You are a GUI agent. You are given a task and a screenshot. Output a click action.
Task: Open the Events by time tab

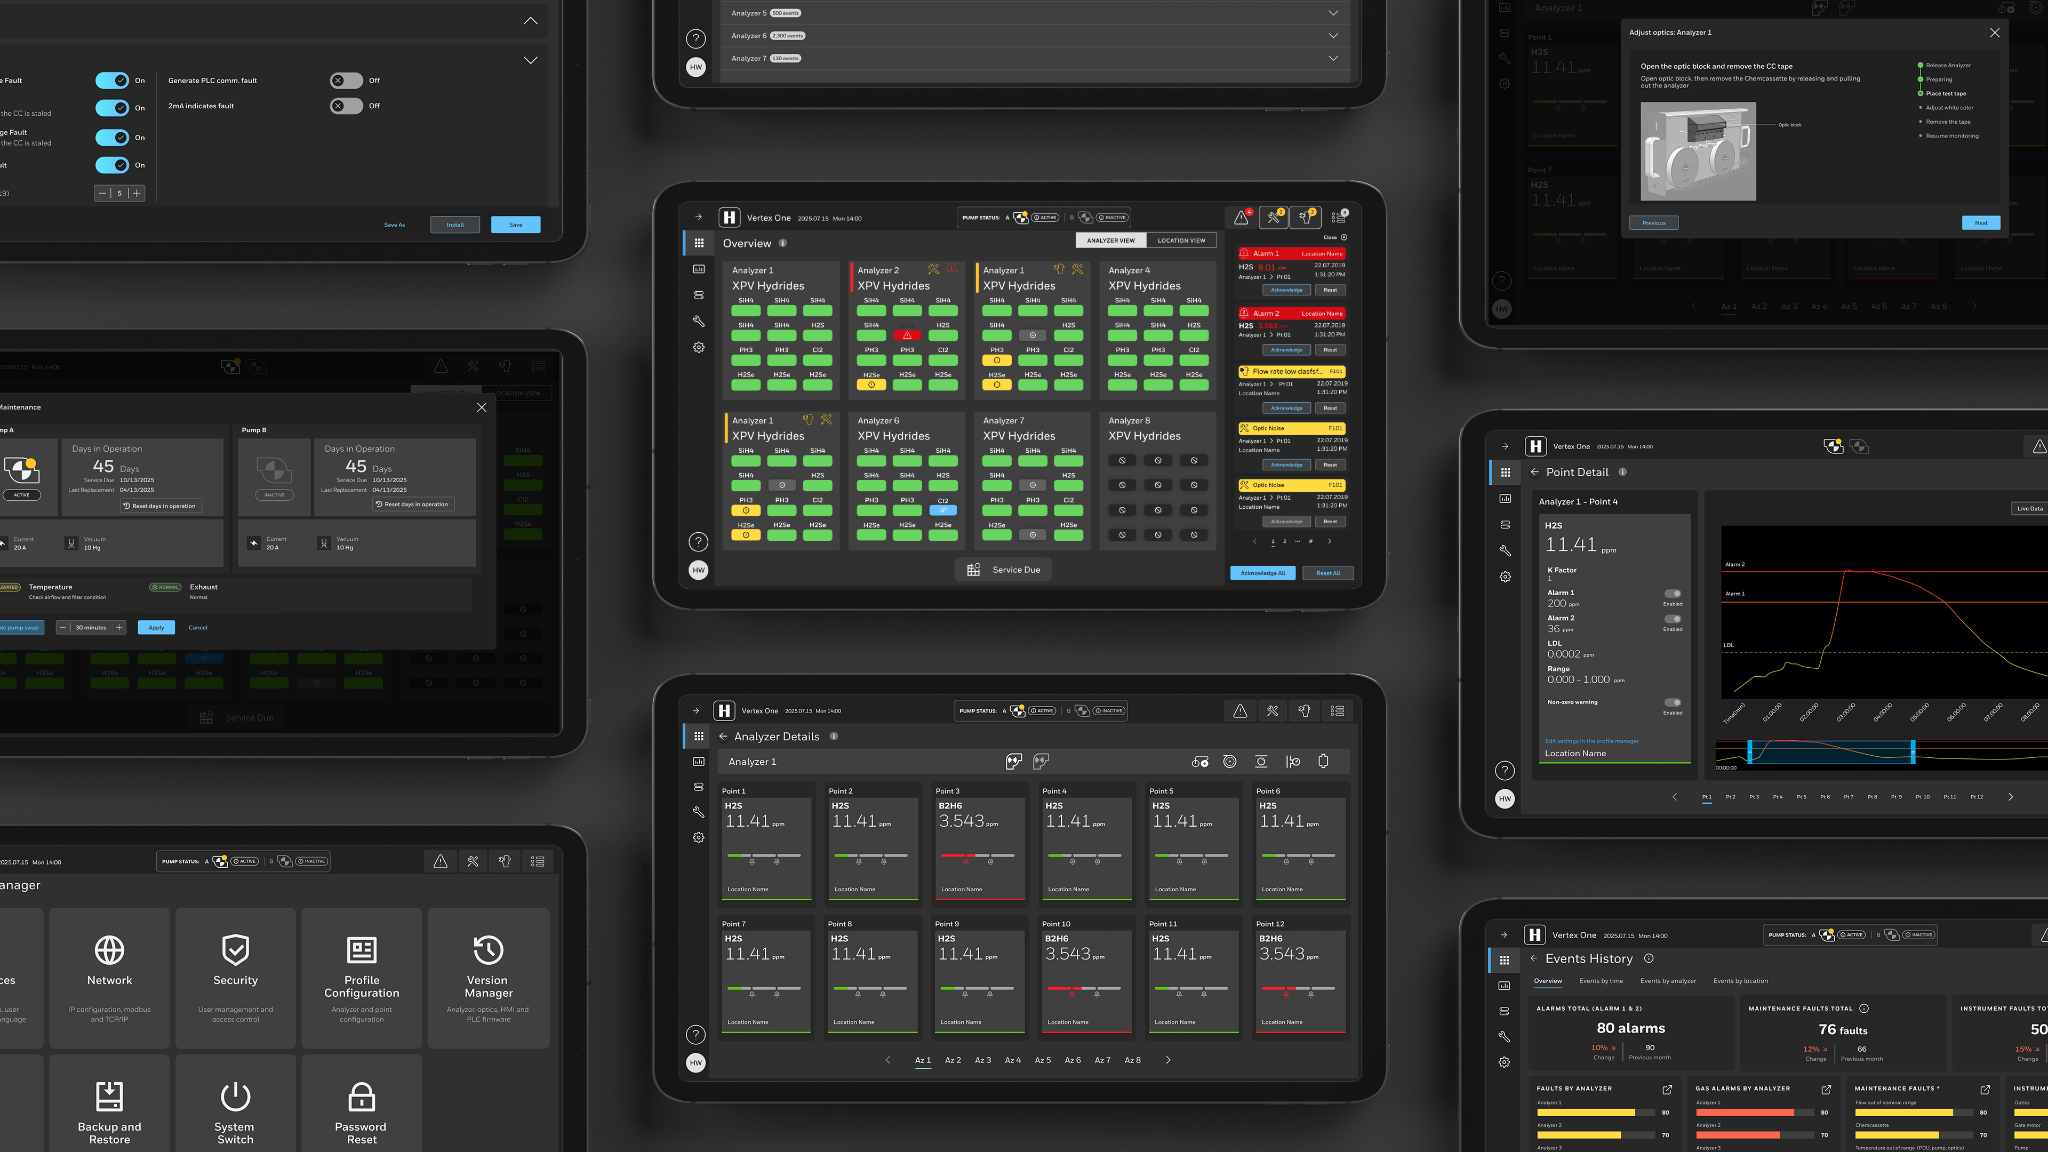coord(1601,981)
